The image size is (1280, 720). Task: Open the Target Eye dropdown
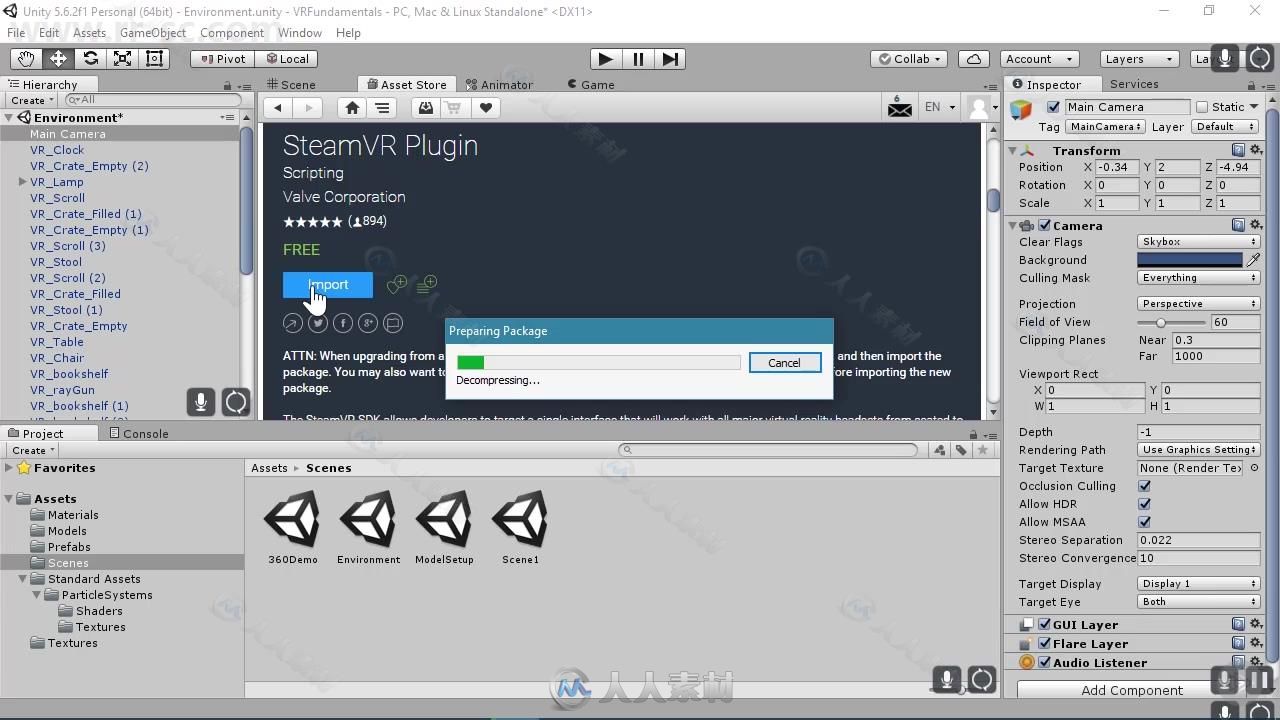pyautogui.click(x=1198, y=602)
